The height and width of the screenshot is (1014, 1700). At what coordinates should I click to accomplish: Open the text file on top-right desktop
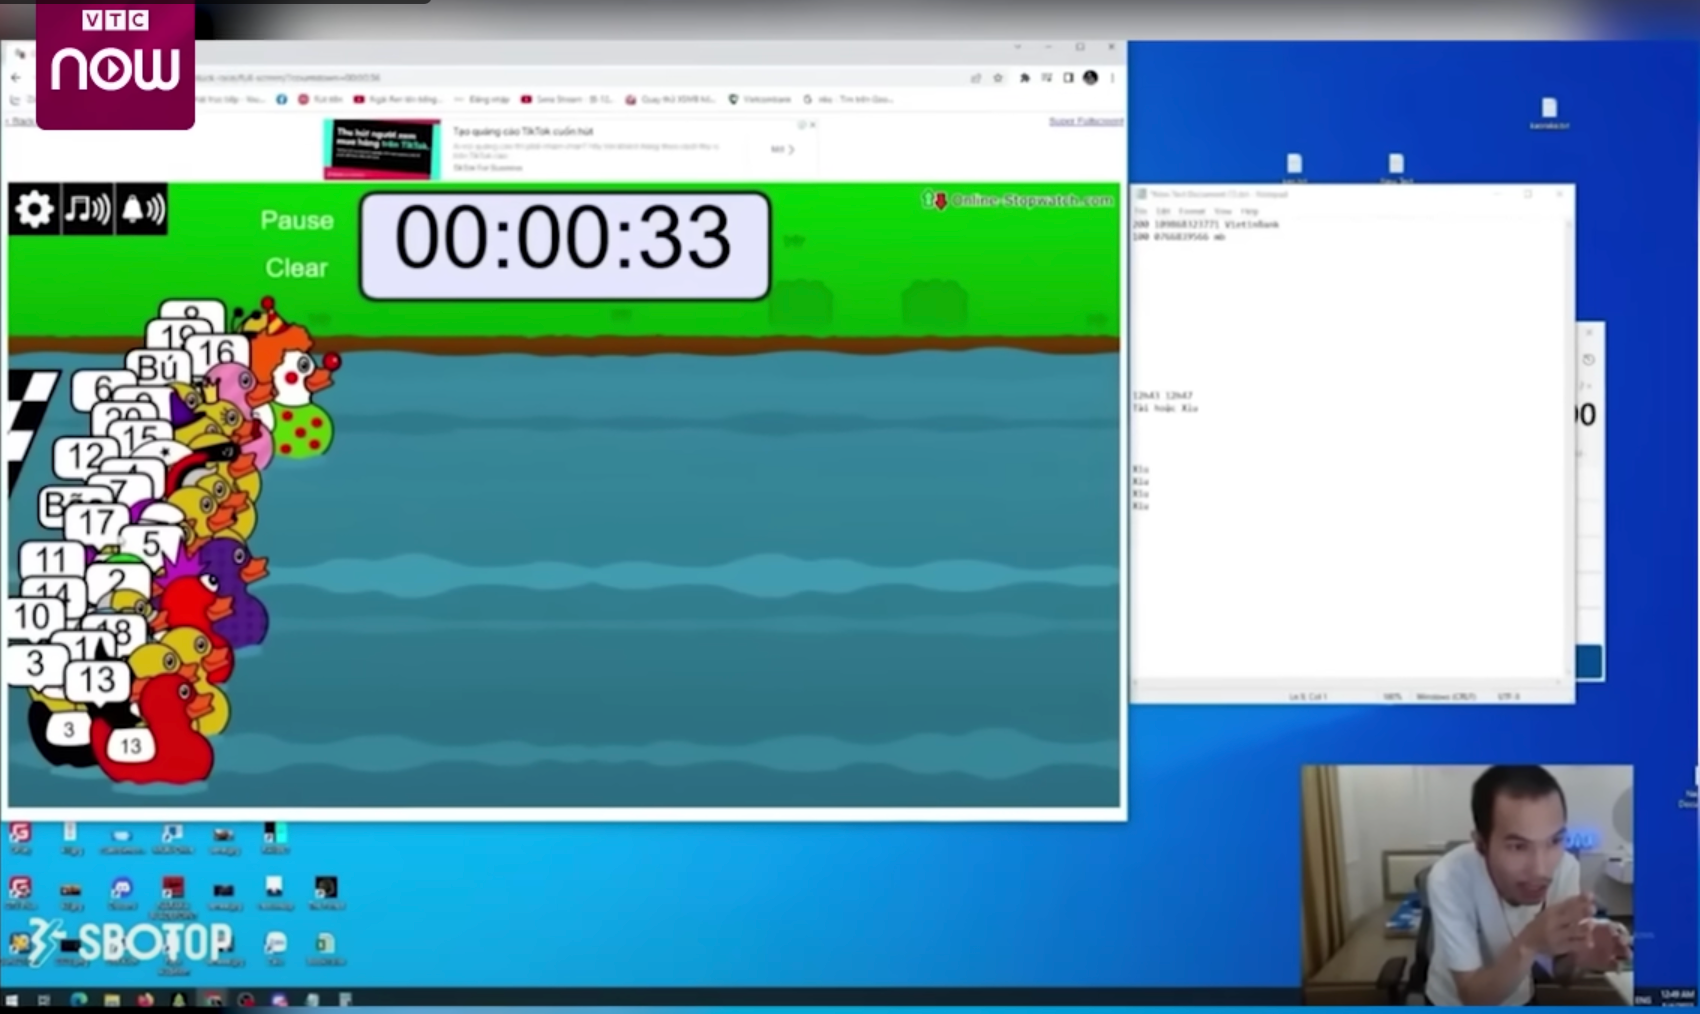(x=1549, y=113)
